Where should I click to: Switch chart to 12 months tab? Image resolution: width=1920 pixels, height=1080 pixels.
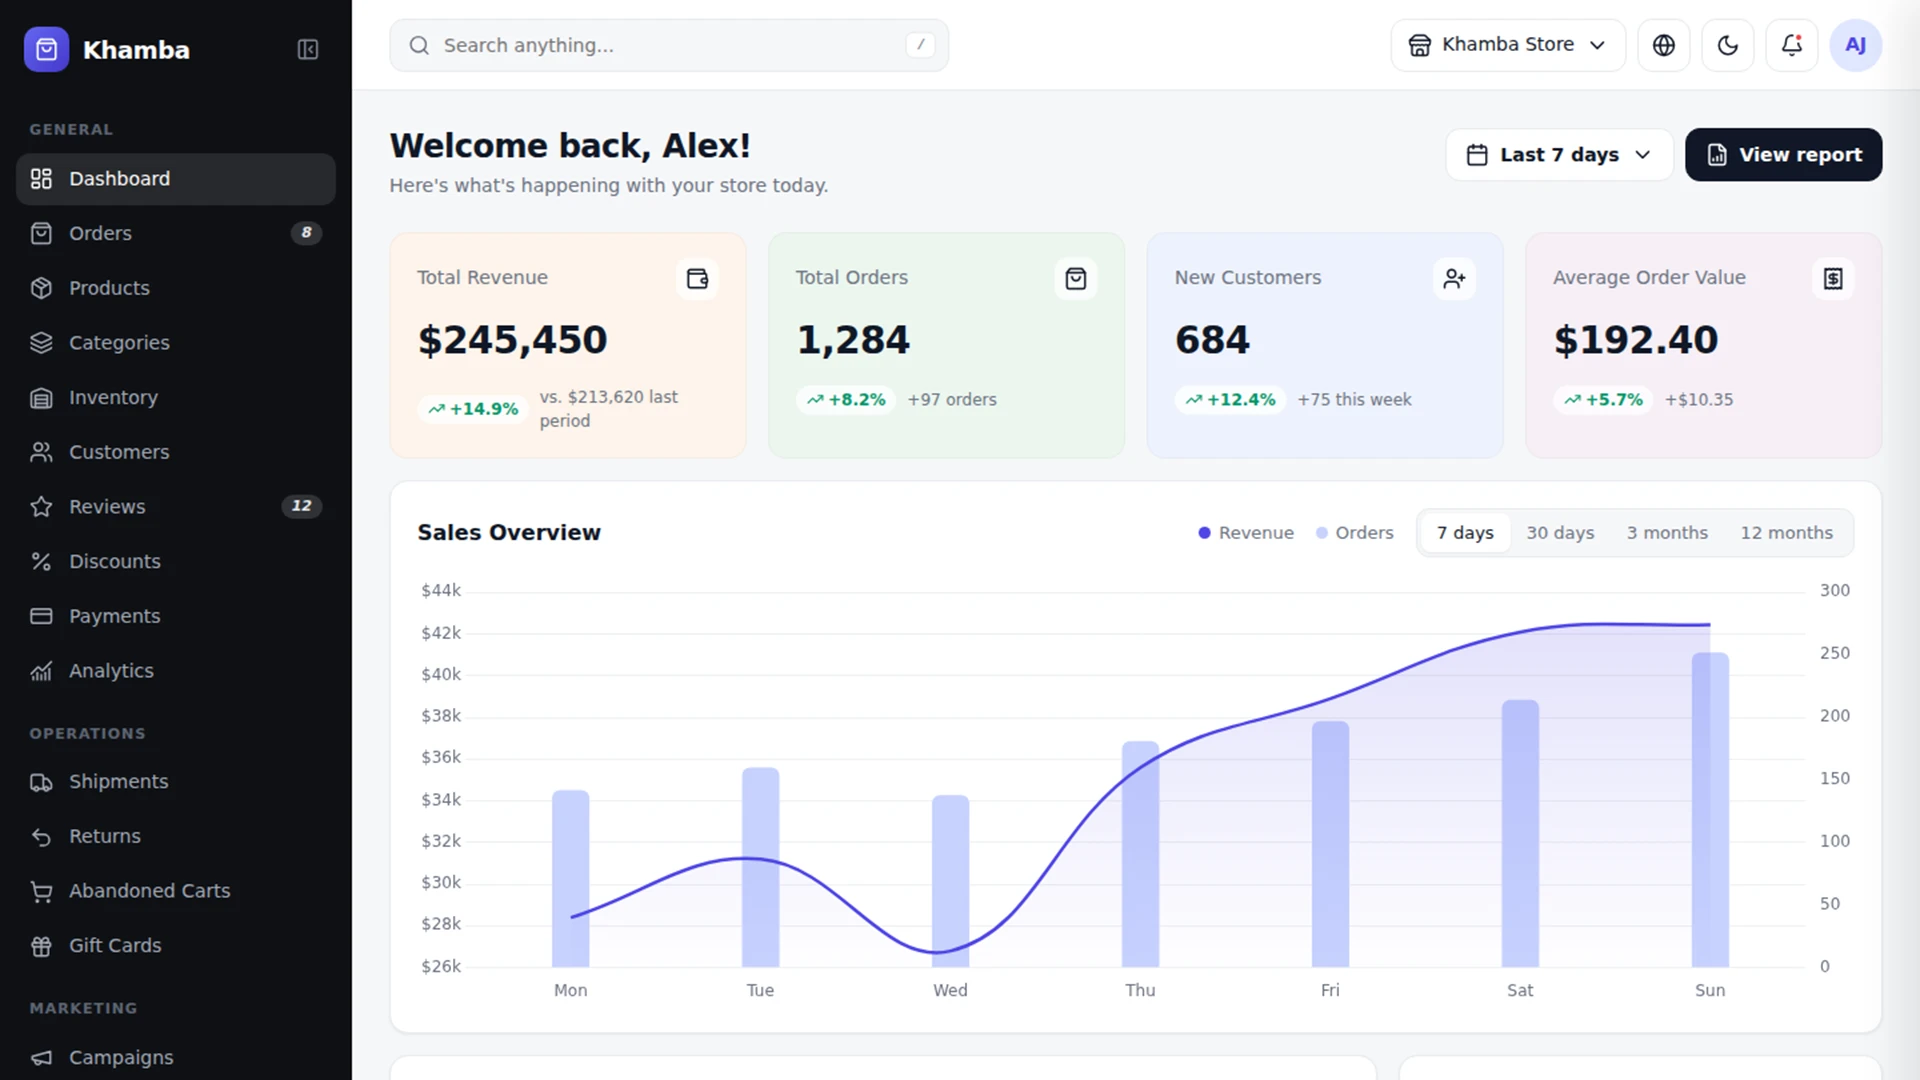click(x=1787, y=533)
